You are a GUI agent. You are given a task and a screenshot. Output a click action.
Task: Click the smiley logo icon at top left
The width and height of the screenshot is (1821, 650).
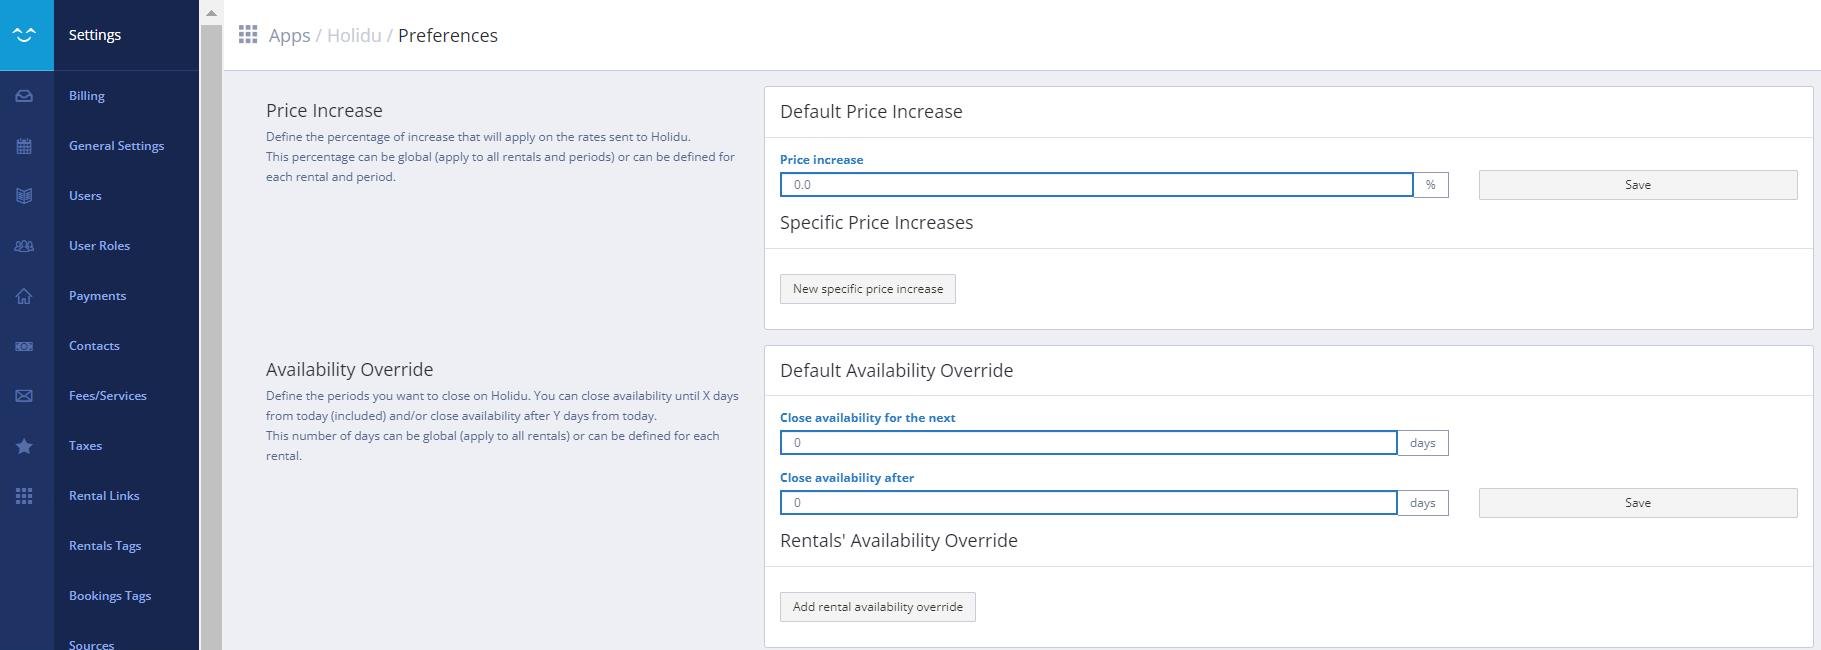pos(26,35)
